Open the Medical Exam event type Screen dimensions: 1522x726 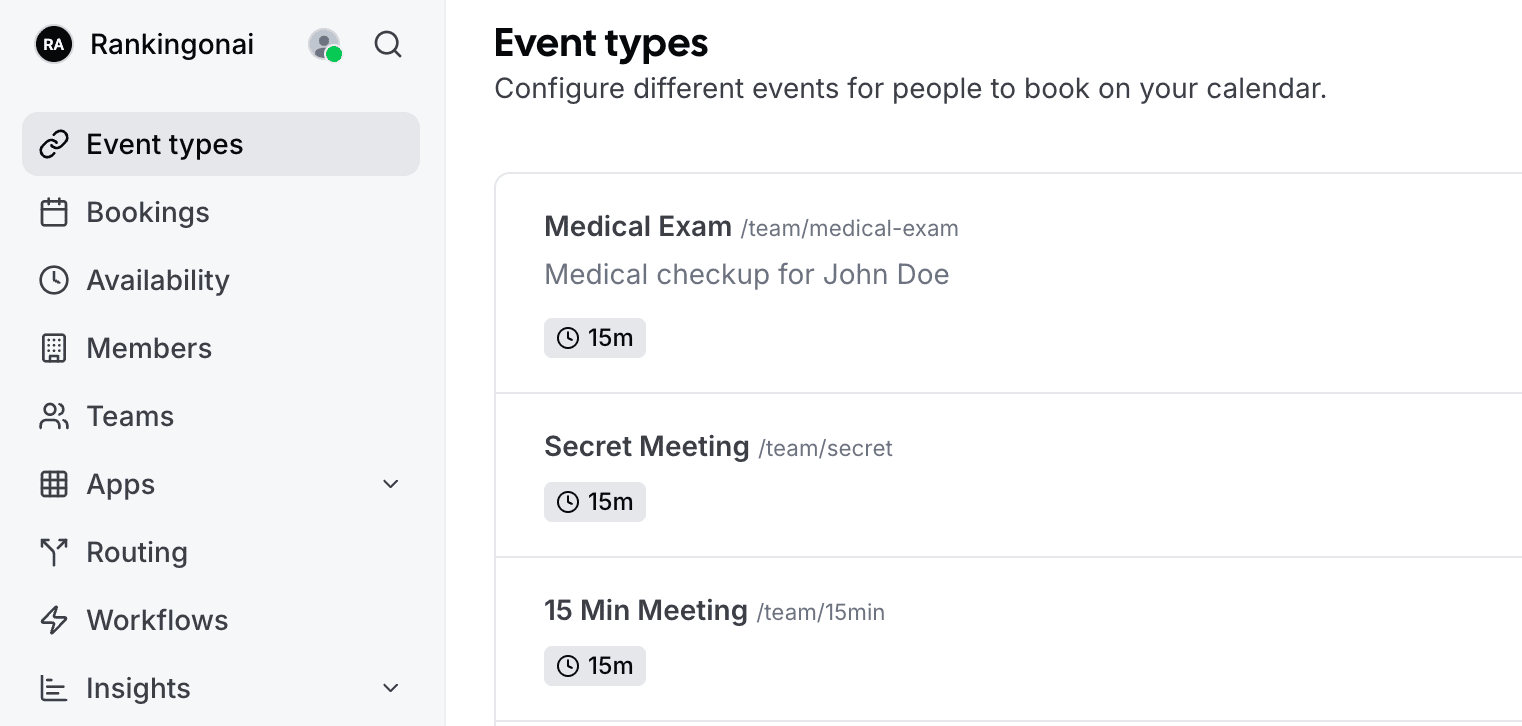[638, 226]
